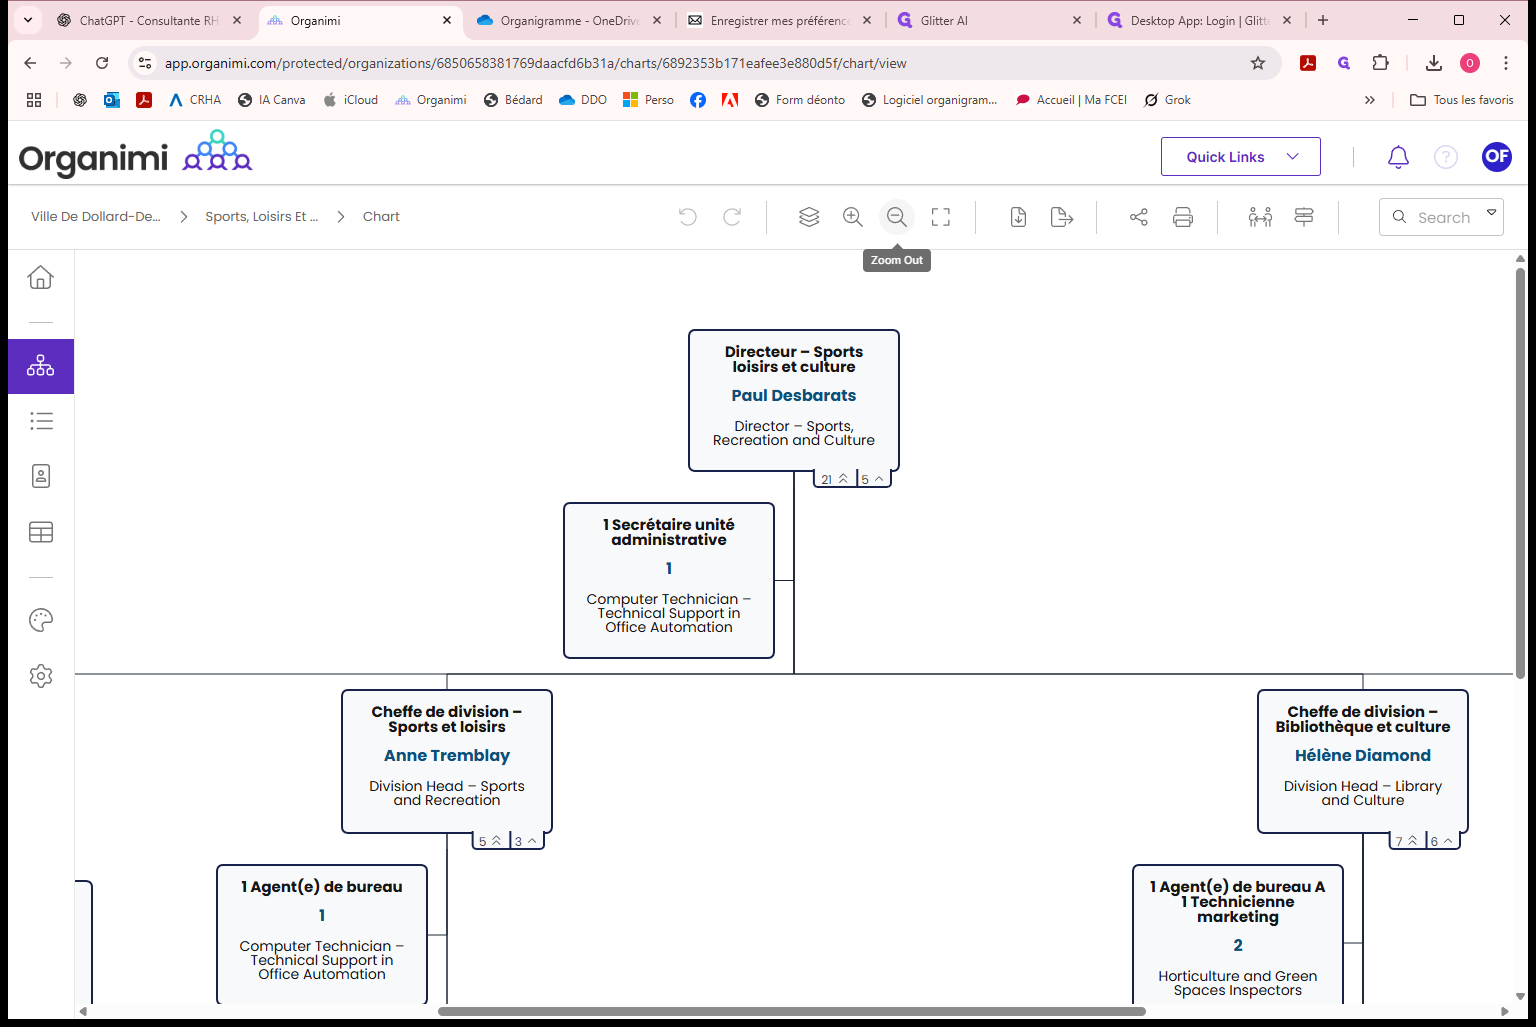Click the notifications bell icon

pyautogui.click(x=1398, y=157)
